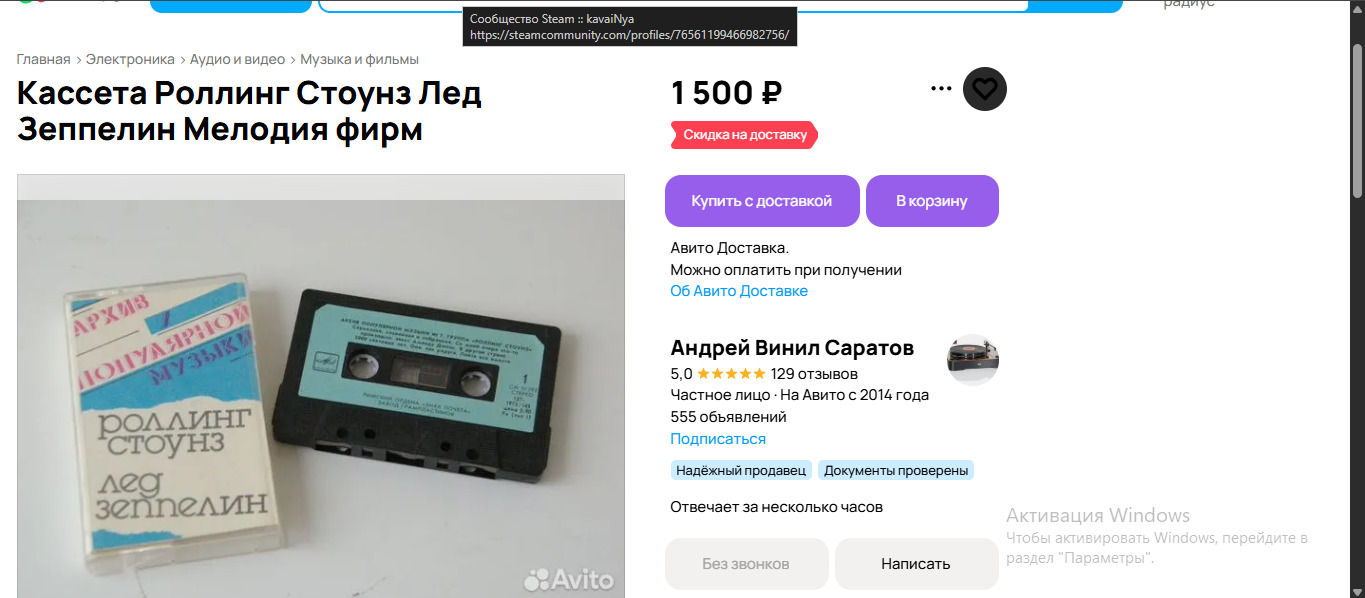Add listing to favorites with heart icon

pos(985,89)
